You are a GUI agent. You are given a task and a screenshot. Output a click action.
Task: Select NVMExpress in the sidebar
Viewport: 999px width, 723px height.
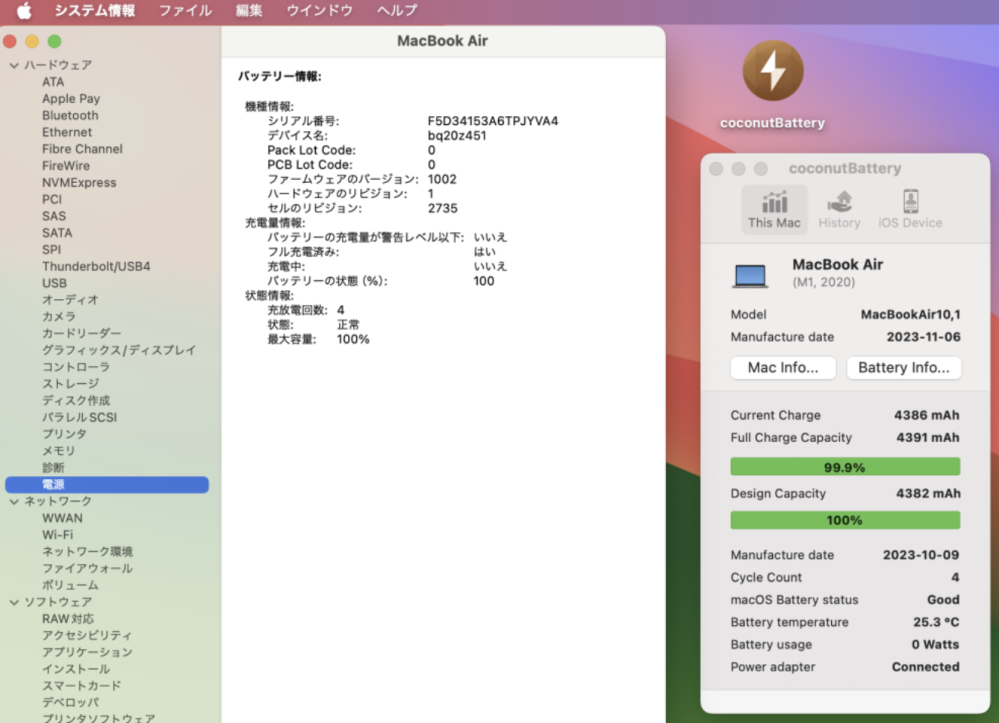[x=79, y=182]
